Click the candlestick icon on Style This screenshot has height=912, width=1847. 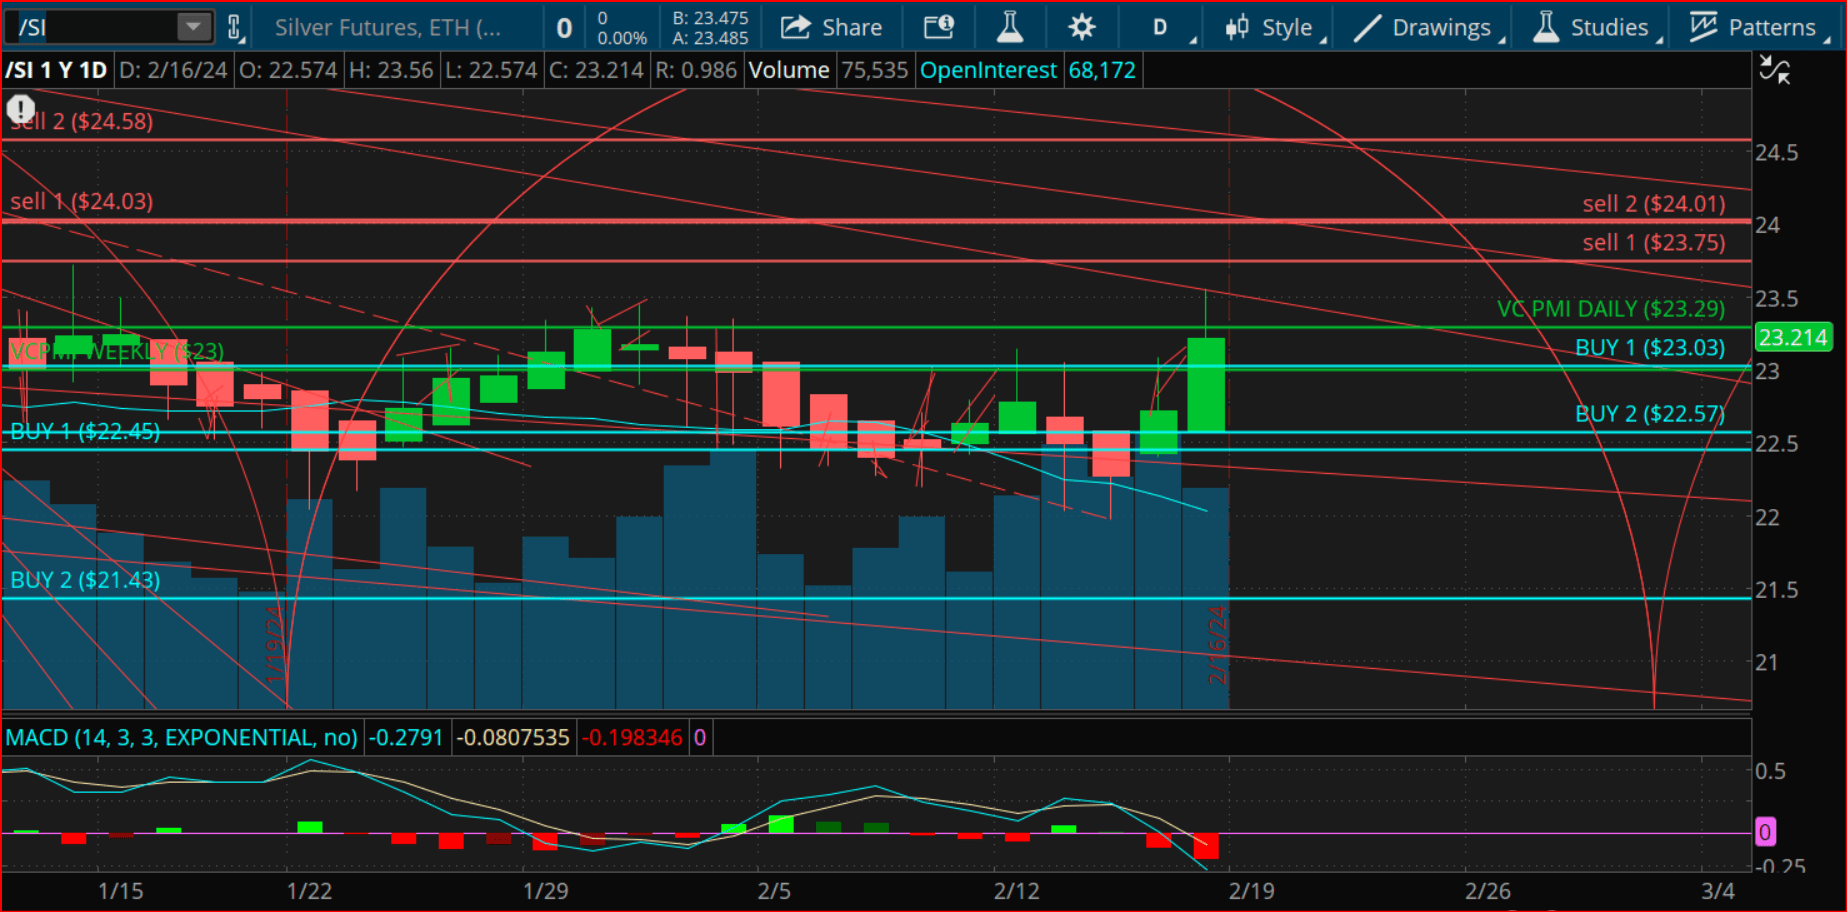point(1237,27)
